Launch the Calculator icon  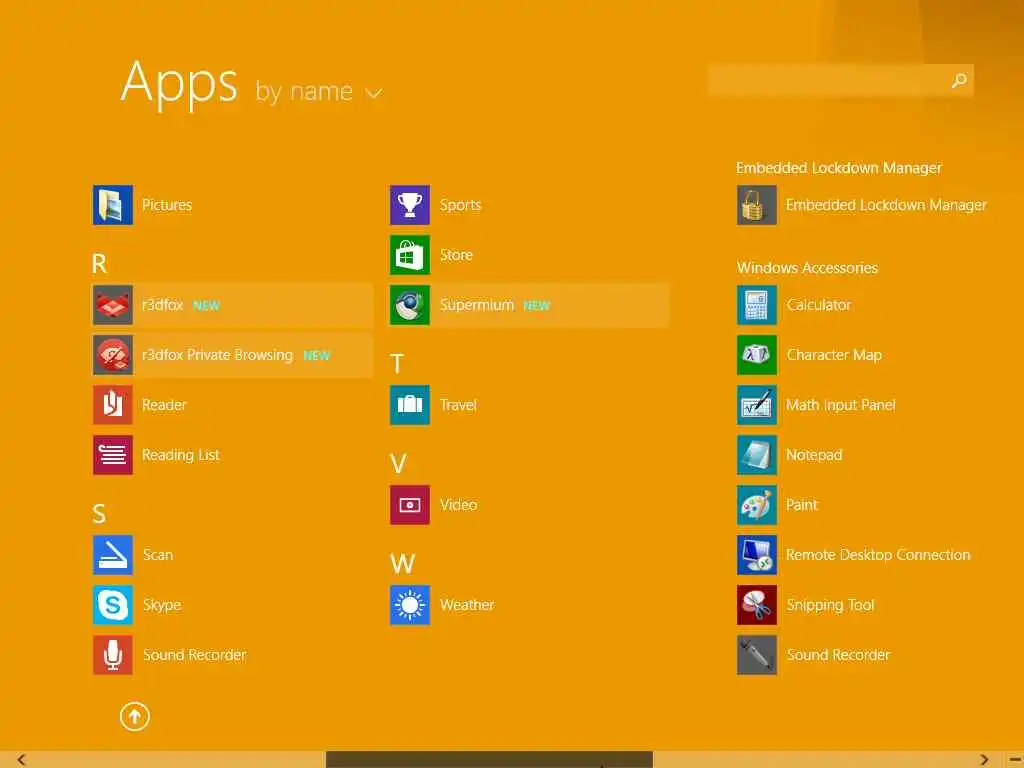(757, 305)
